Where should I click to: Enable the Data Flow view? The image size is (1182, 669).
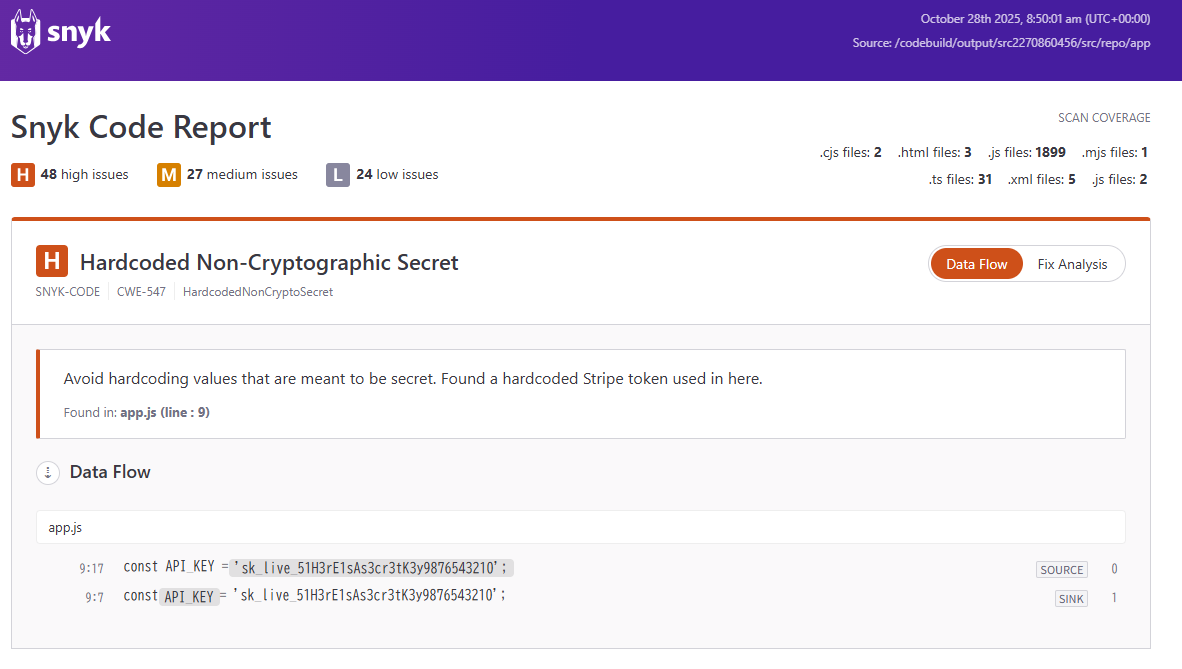[x=976, y=263]
